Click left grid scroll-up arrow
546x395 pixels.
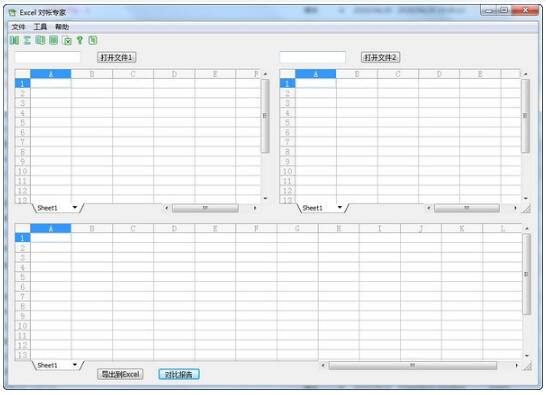265,74
